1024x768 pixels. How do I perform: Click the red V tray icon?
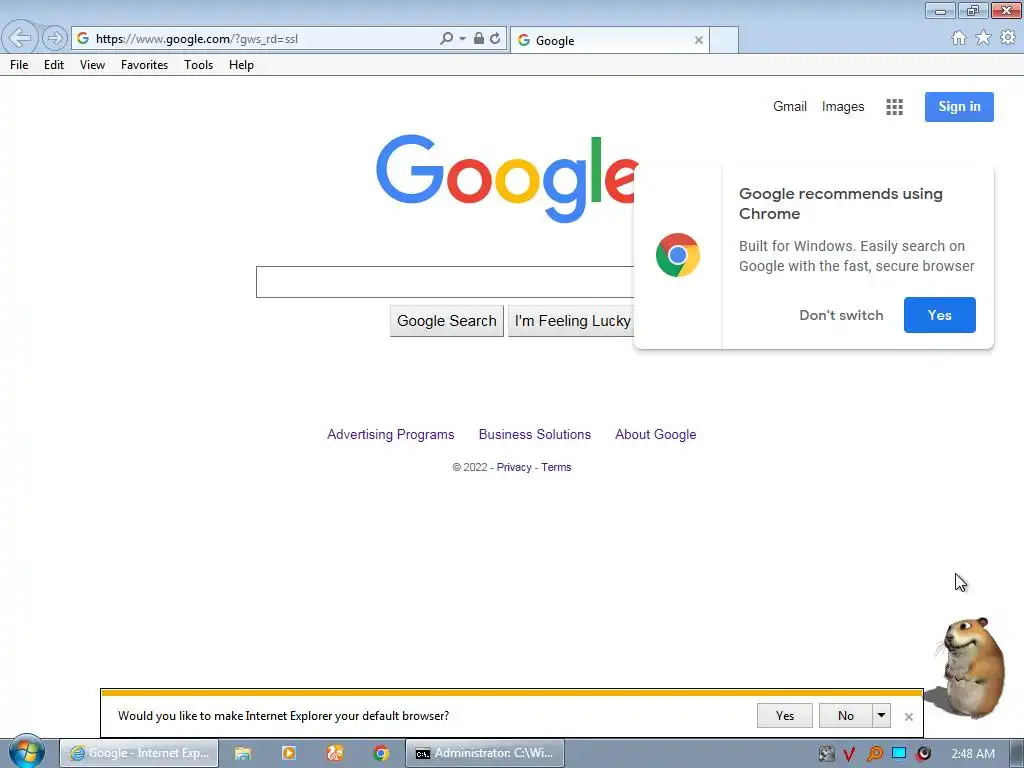tap(849, 754)
